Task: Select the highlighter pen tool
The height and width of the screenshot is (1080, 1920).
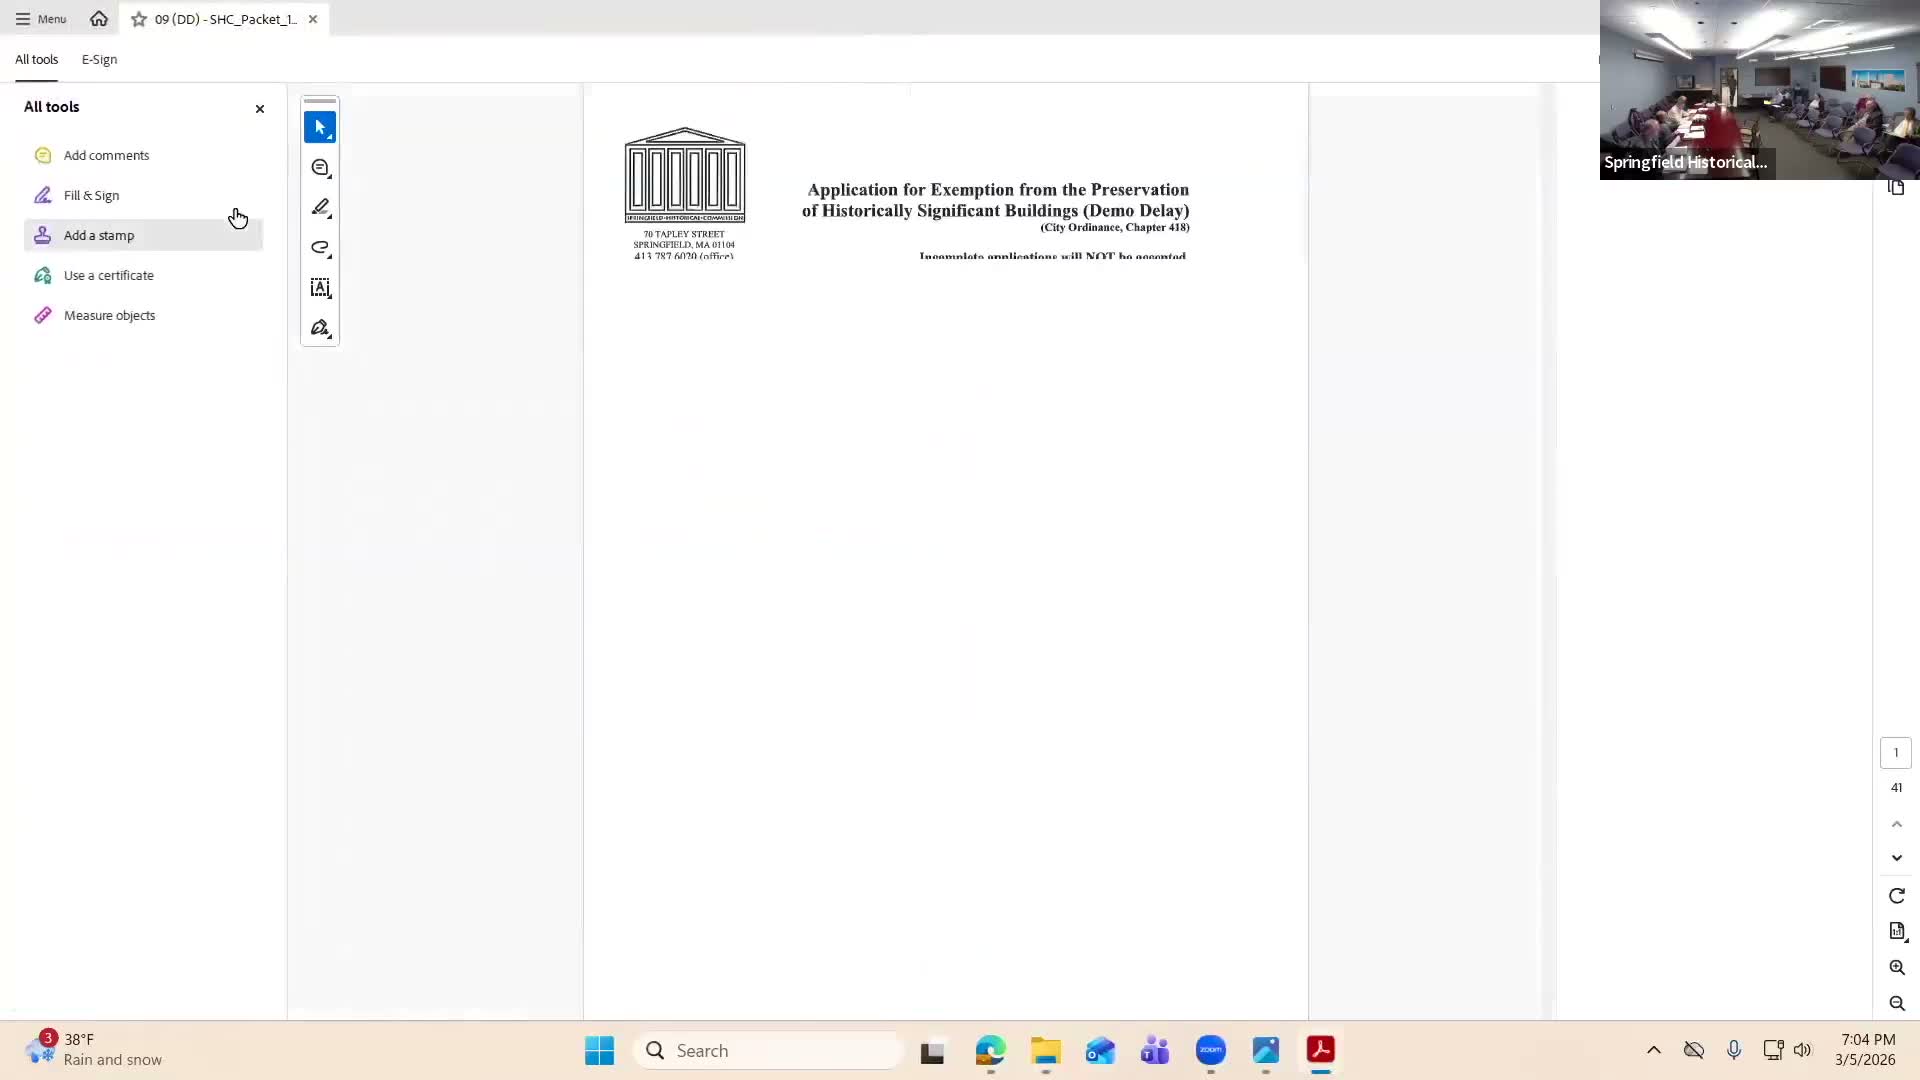Action: (x=320, y=208)
